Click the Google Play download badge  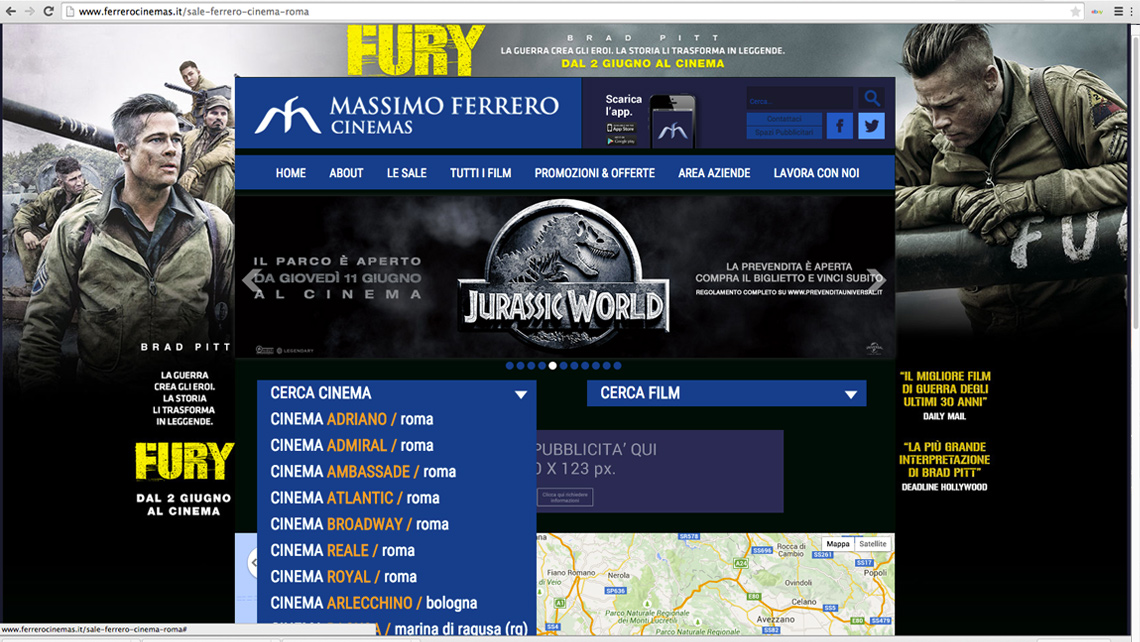click(621, 140)
